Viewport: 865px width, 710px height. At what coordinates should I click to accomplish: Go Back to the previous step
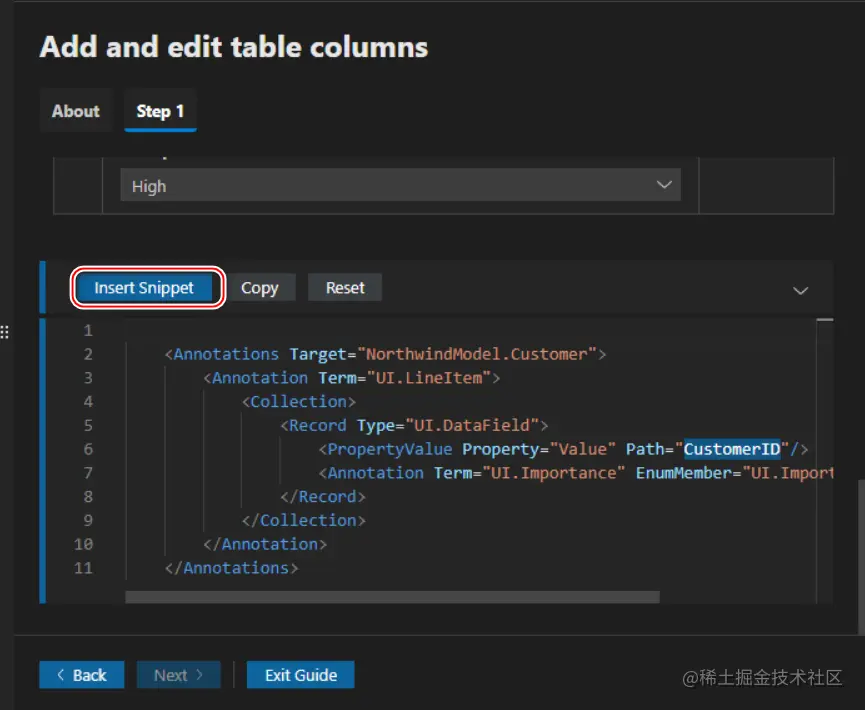[x=82, y=675]
